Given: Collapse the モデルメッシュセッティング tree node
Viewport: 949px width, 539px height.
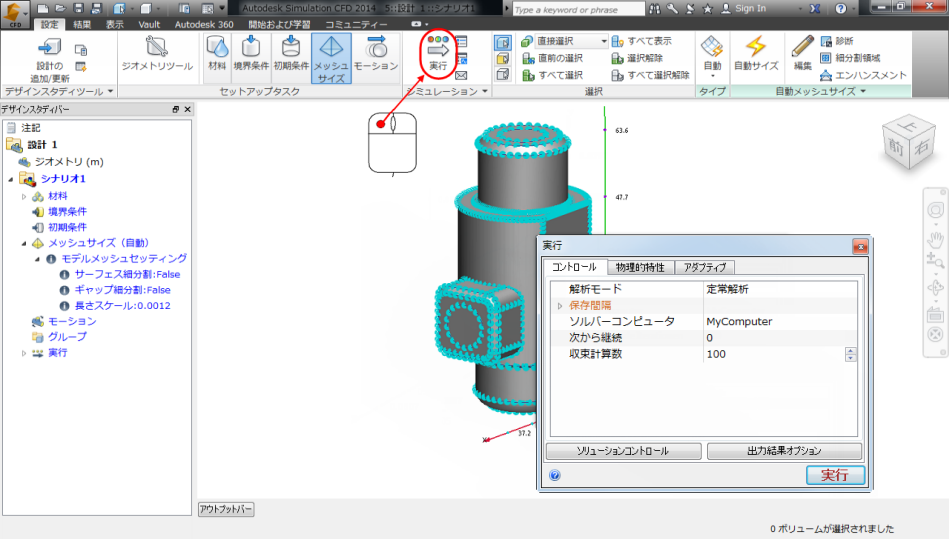Looking at the screenshot, I should (38, 259).
